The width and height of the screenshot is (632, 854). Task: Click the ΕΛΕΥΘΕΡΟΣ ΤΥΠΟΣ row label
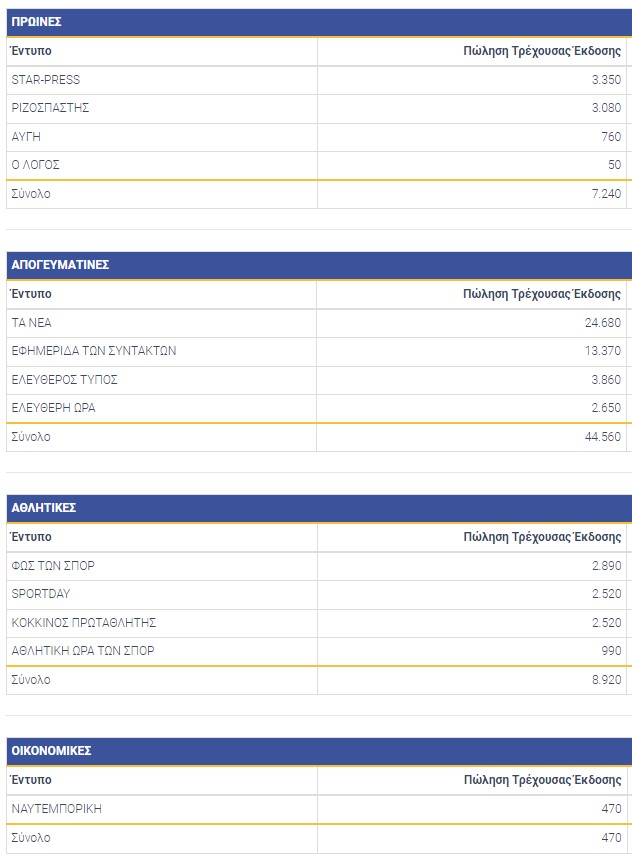[64, 380]
